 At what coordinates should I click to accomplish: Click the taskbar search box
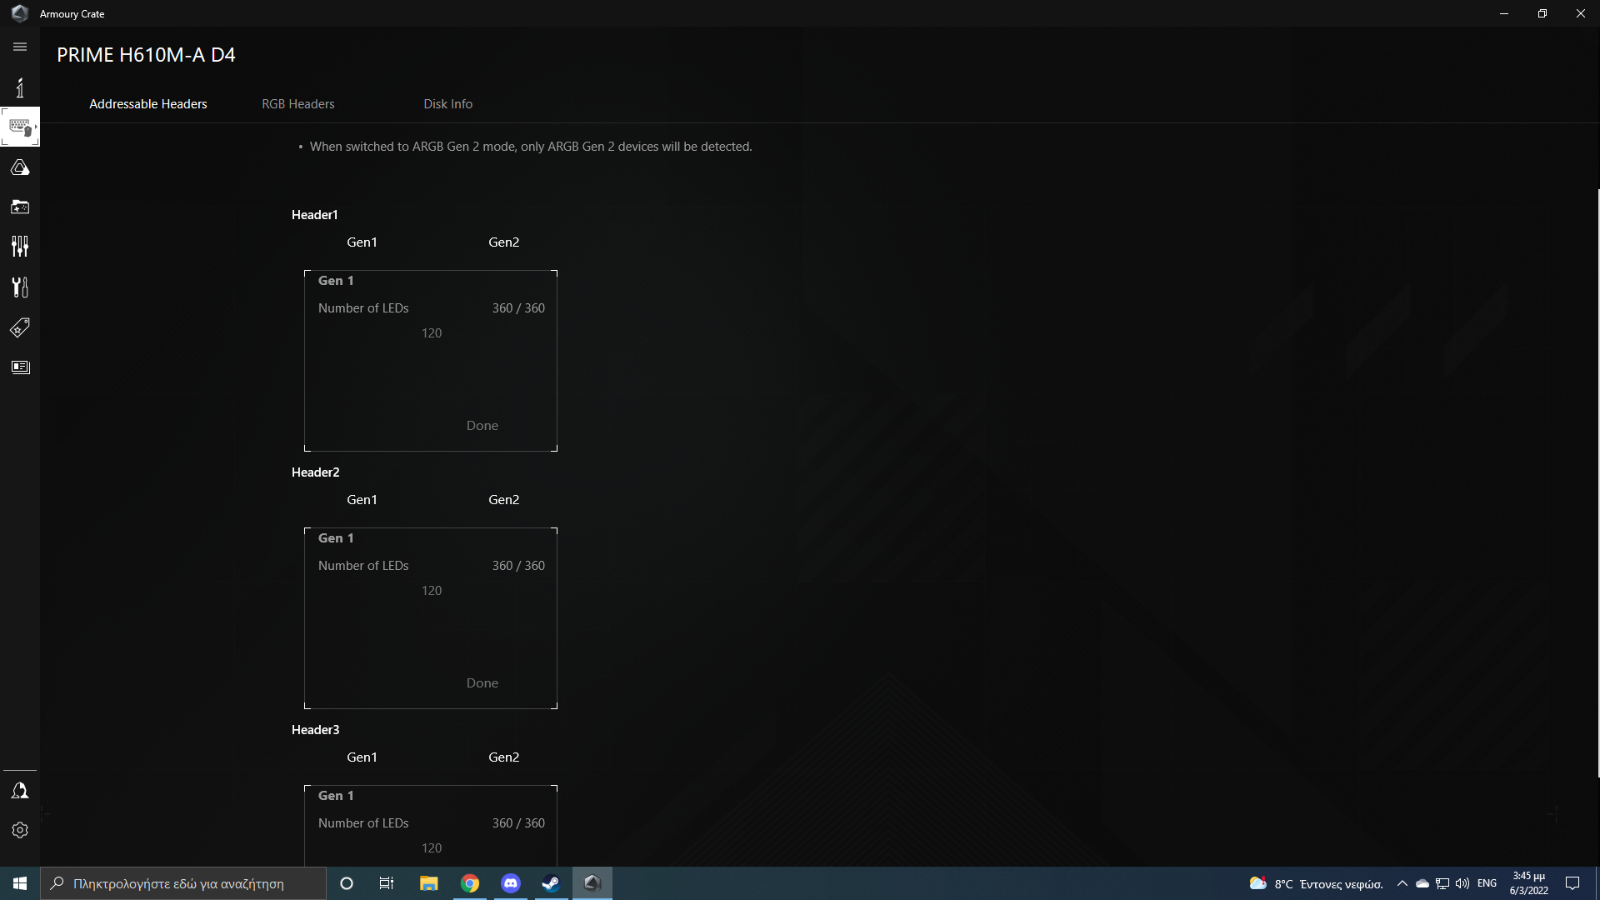click(x=183, y=883)
